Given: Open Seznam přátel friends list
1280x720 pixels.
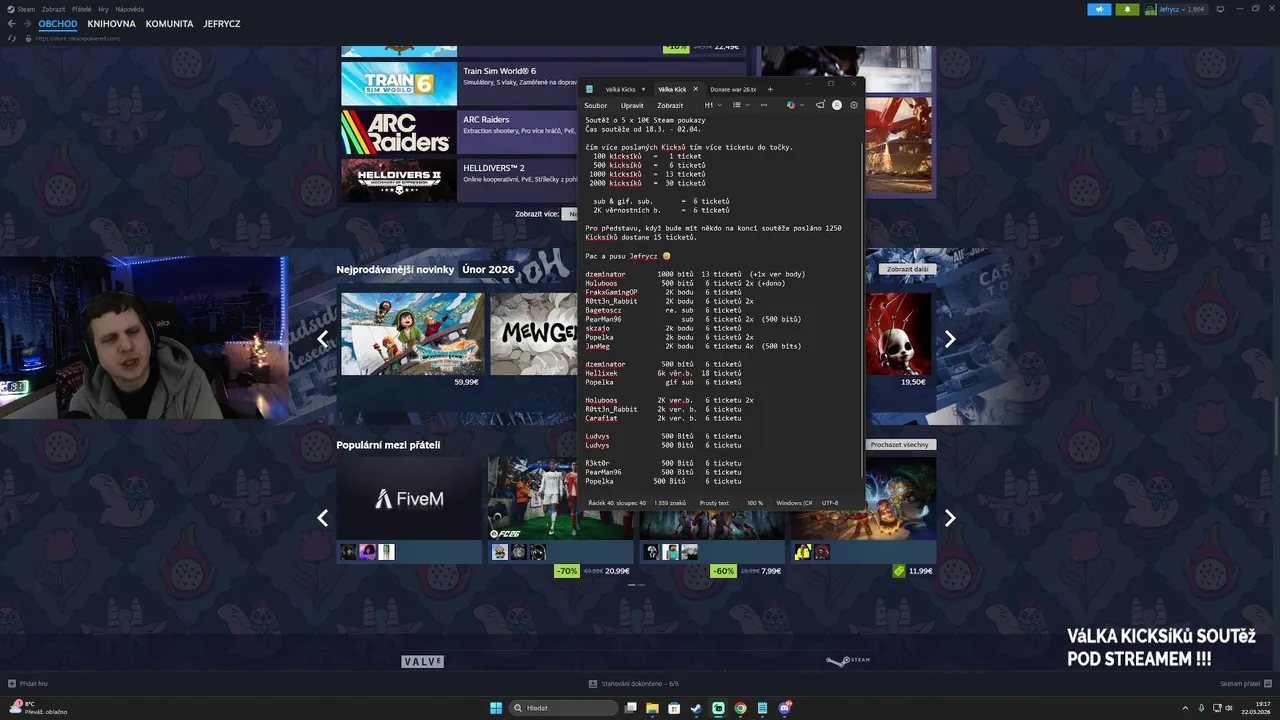Looking at the screenshot, I should 1245,683.
